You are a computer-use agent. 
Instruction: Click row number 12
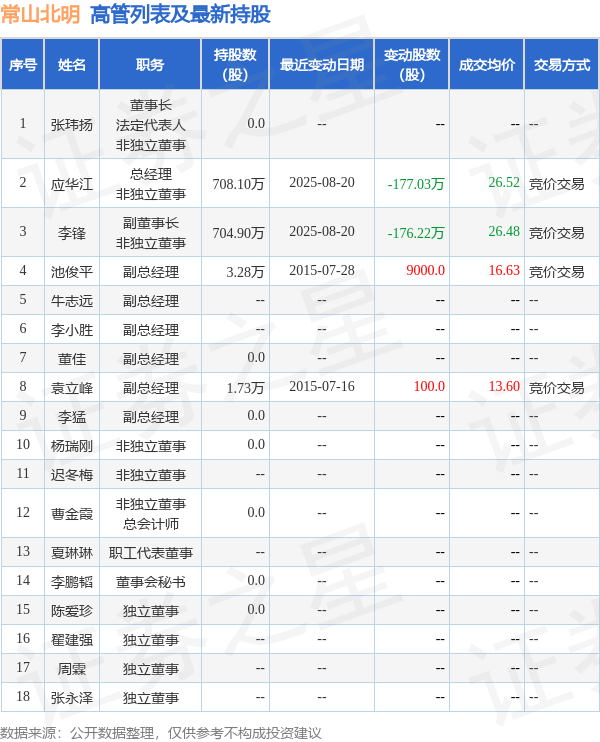[x=23, y=512]
